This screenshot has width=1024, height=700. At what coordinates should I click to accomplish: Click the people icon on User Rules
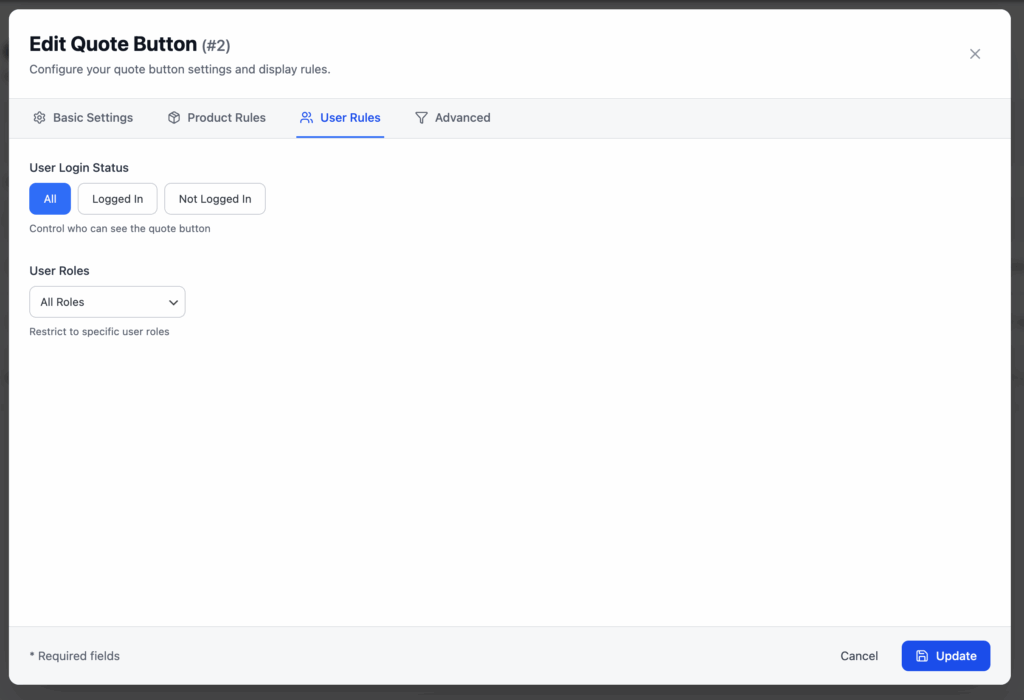tap(307, 118)
